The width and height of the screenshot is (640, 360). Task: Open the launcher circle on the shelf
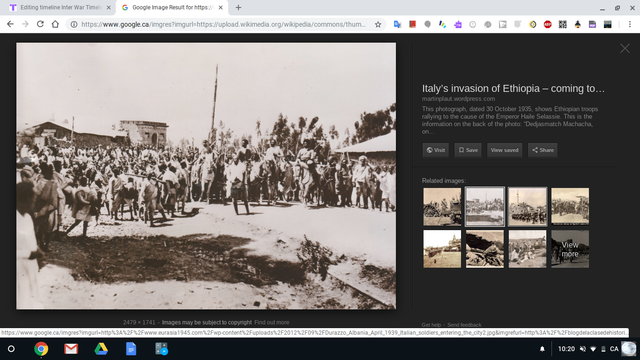tap(11, 349)
